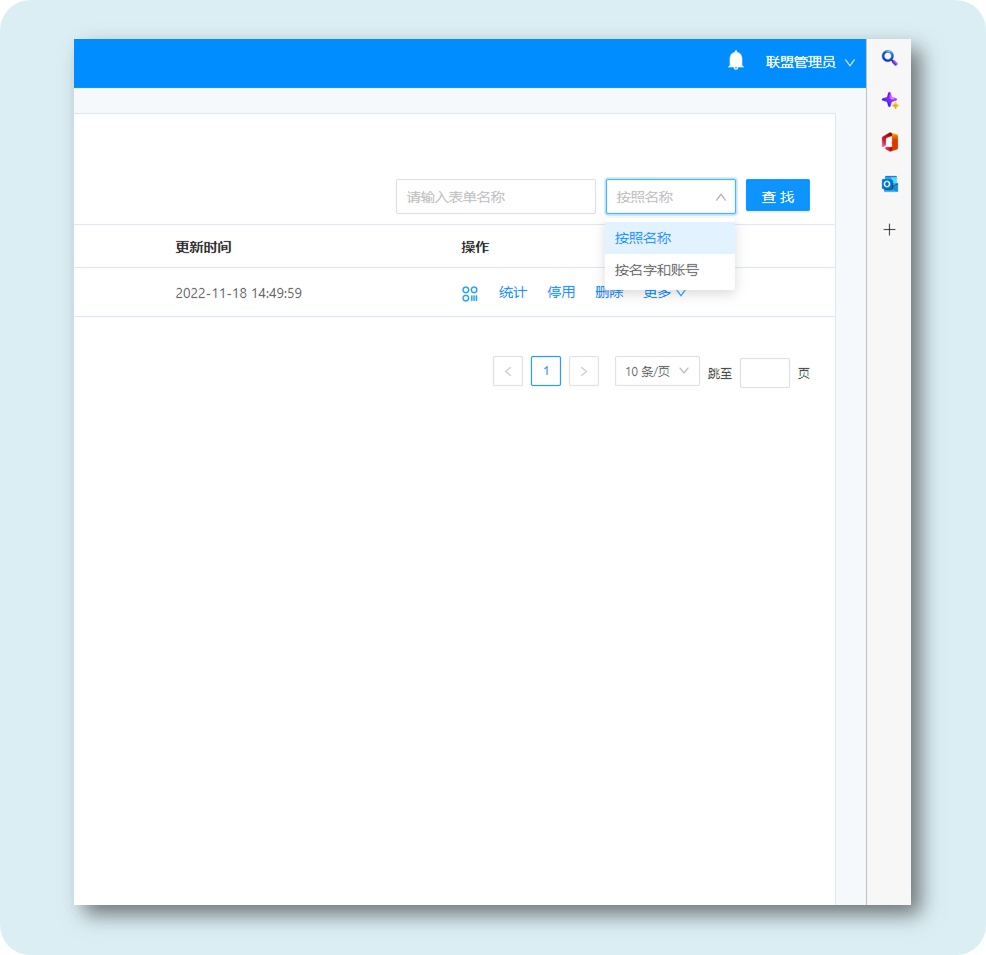986x955 pixels.
Task: Go to the next page arrow
Action: click(x=584, y=371)
